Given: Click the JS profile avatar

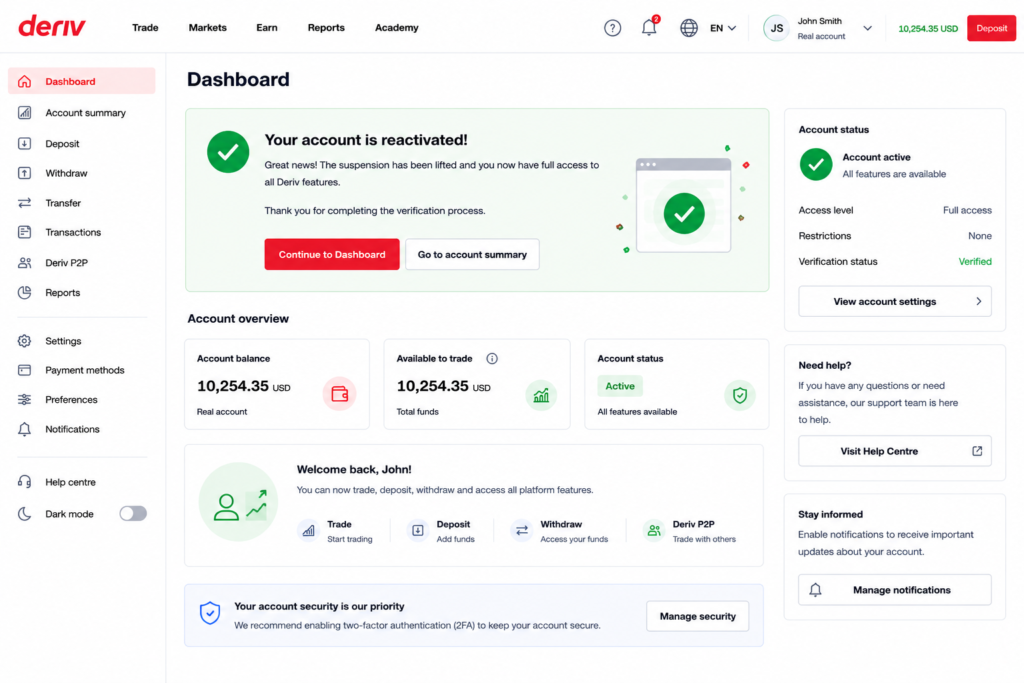Looking at the screenshot, I should [776, 28].
